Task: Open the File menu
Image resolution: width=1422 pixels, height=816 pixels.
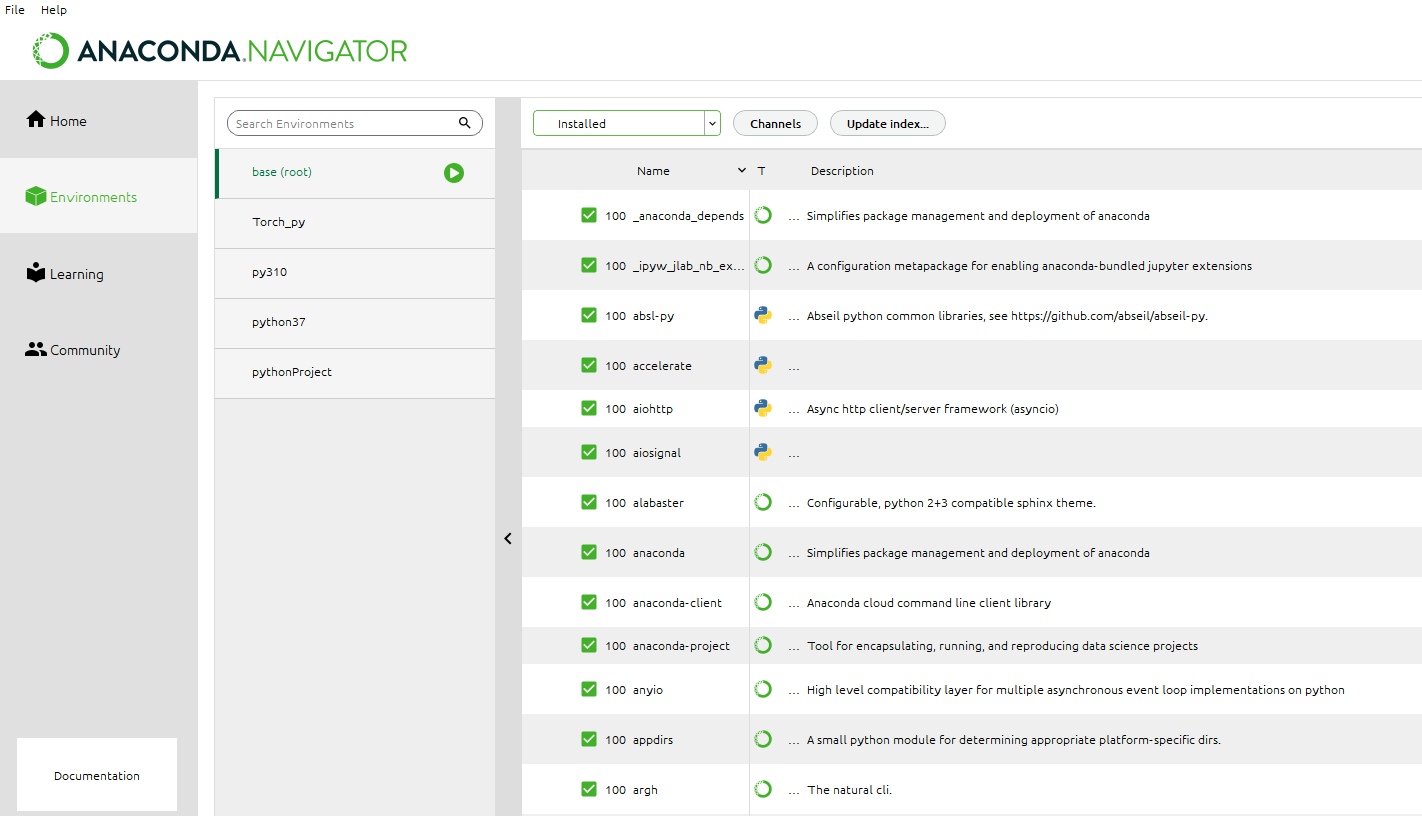Action: pyautogui.click(x=15, y=10)
